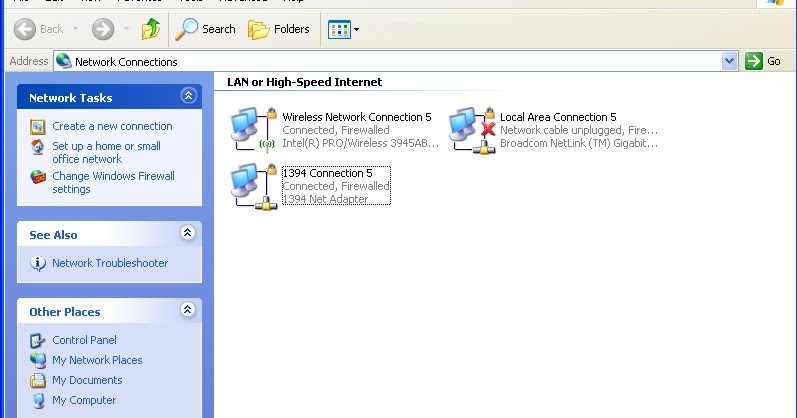This screenshot has height=418, width=797.
Task: Click the My Computer icon
Action: 38,401
